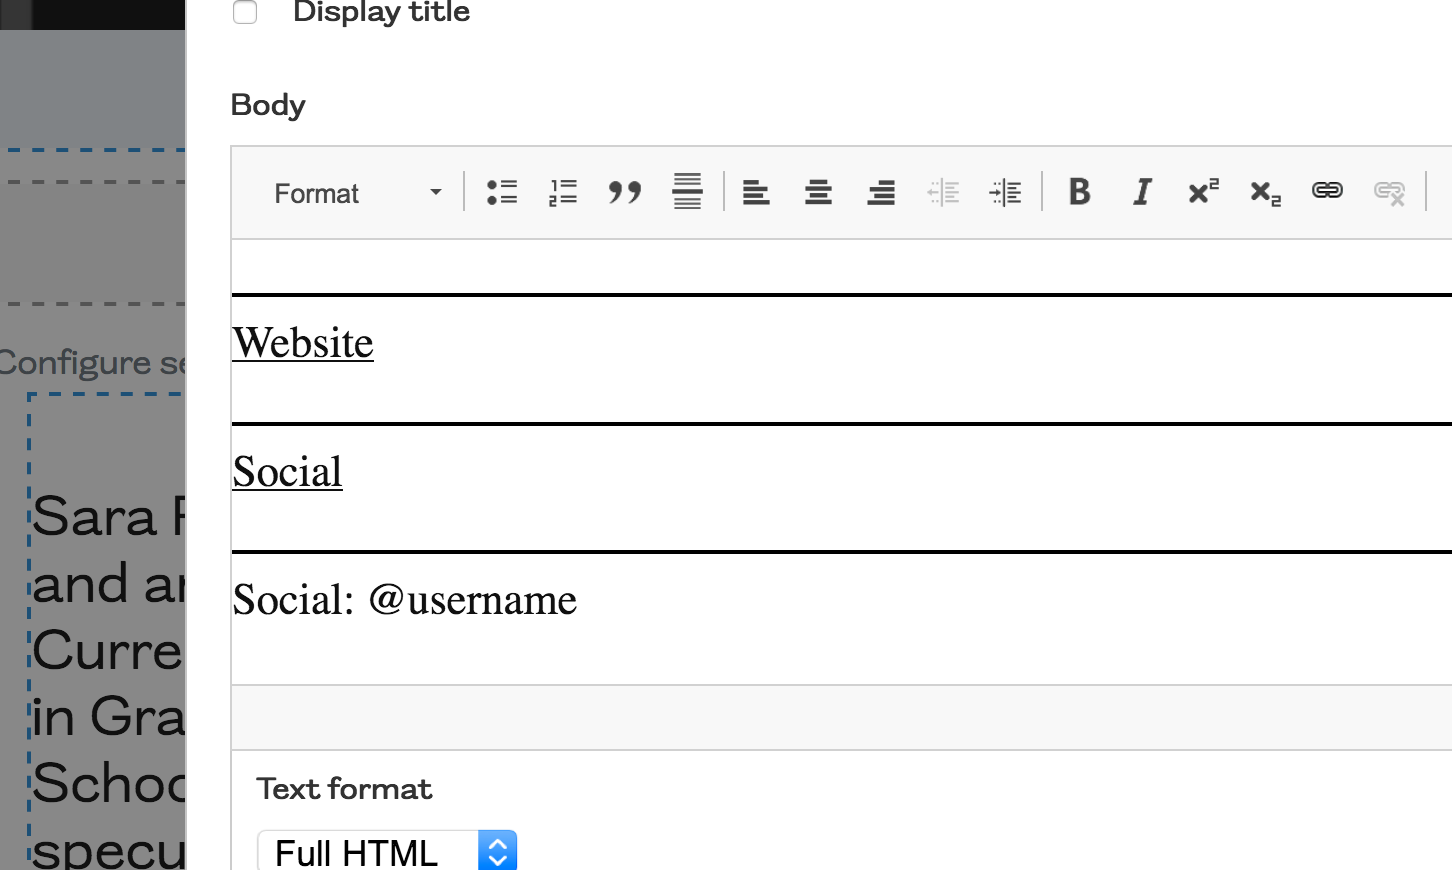
Task: Insert horizontal line
Action: 688,192
